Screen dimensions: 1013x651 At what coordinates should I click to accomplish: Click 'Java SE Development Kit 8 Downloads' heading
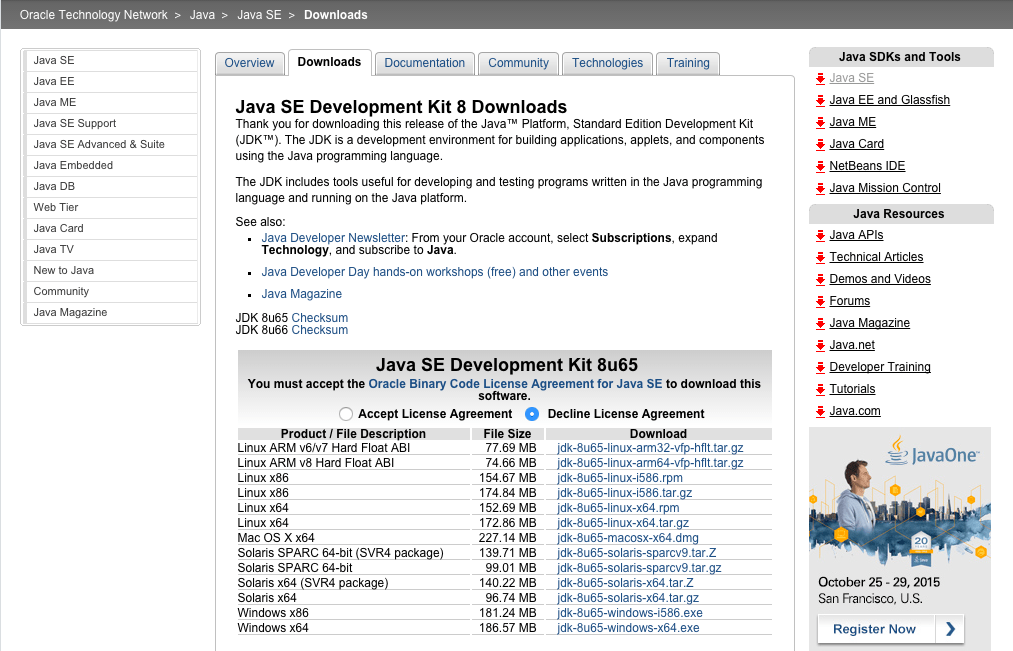(401, 107)
